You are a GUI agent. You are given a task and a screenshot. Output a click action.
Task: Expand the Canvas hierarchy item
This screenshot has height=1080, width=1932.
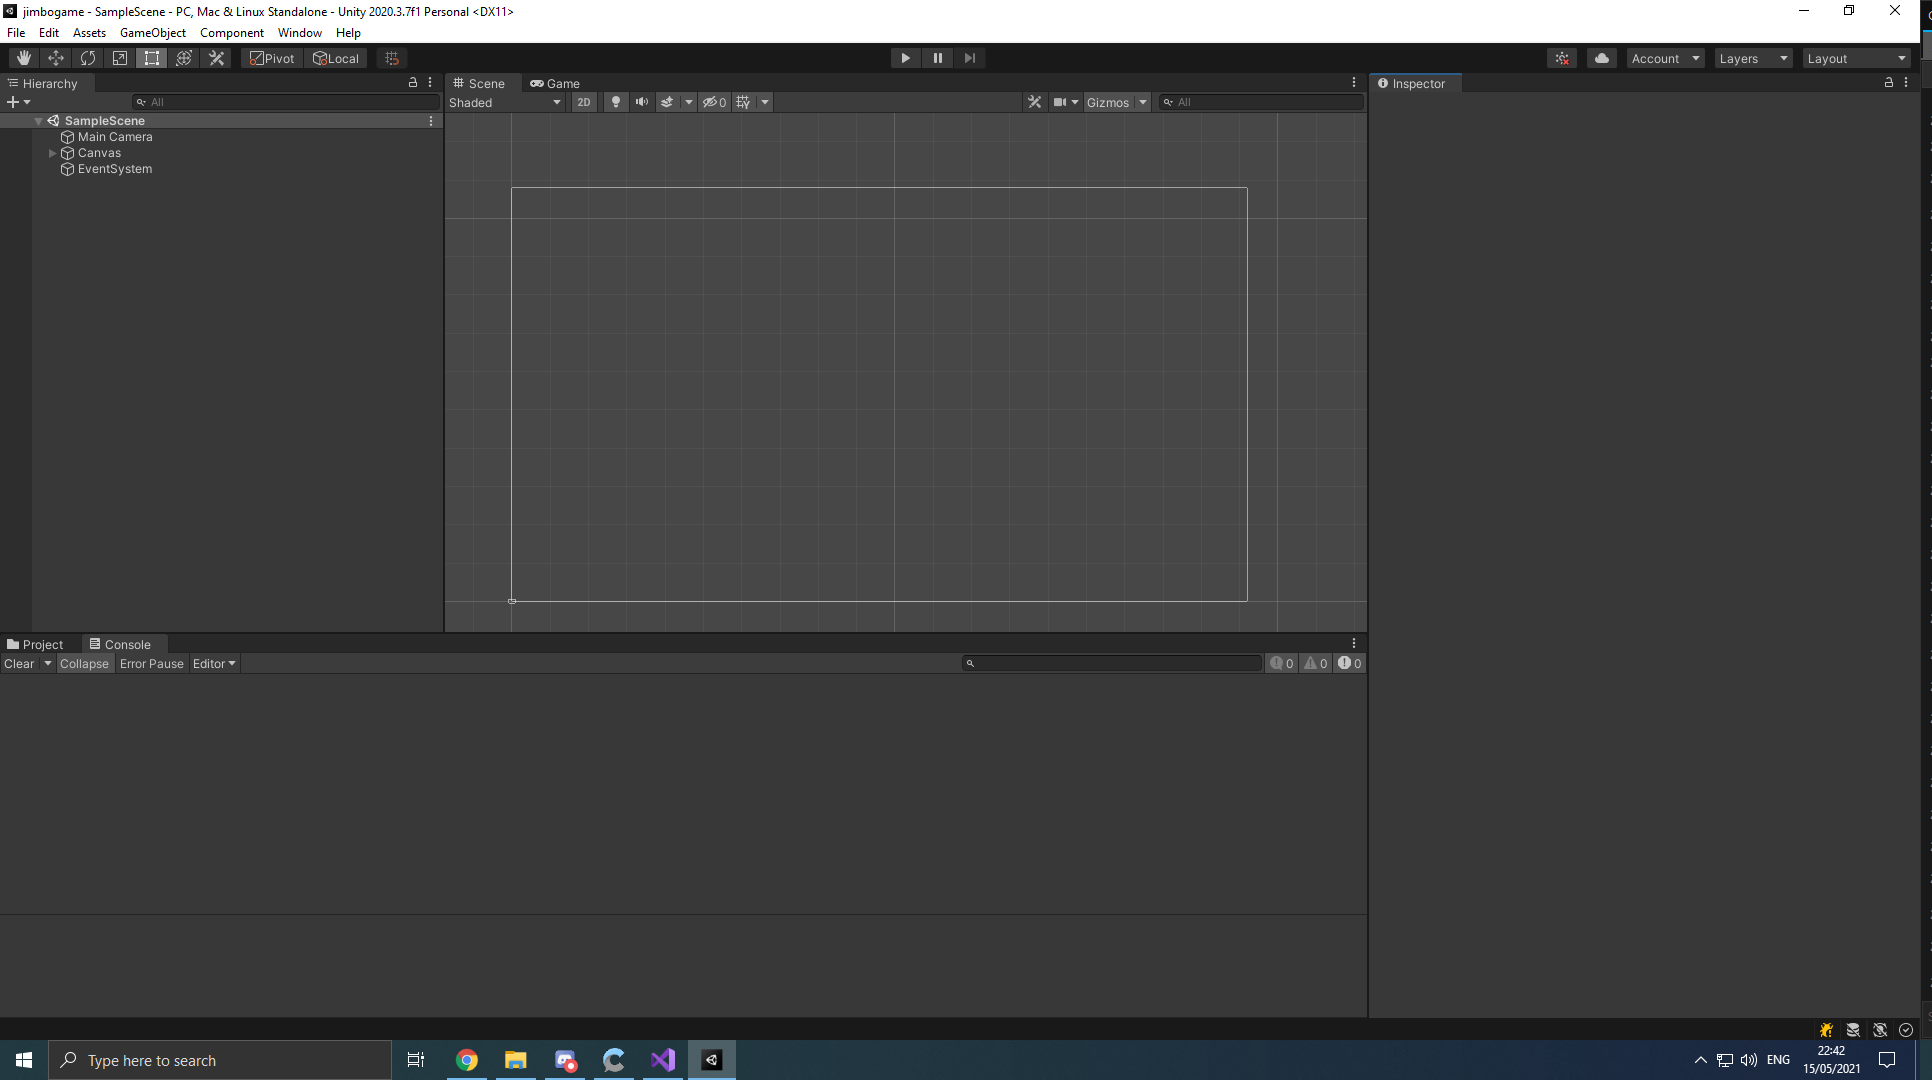point(52,152)
